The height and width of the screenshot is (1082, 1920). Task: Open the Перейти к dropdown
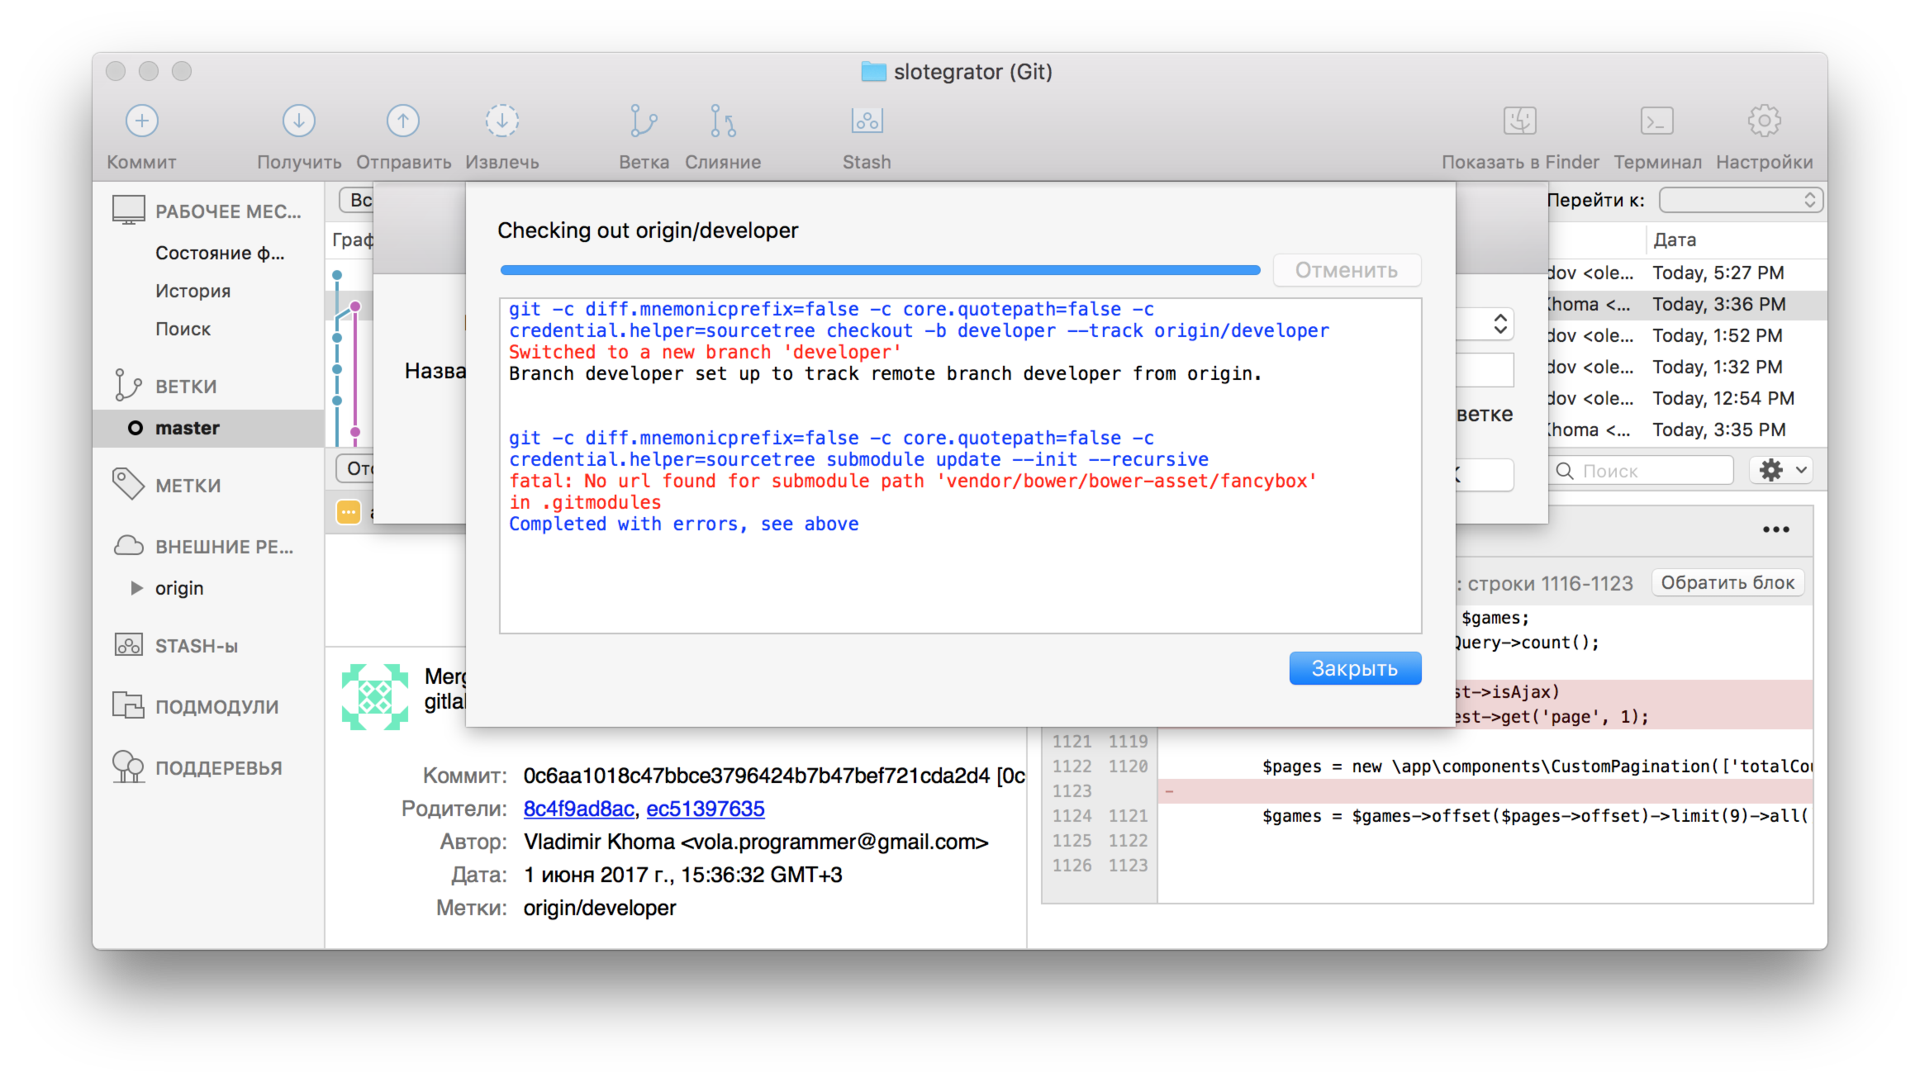click(x=1741, y=200)
